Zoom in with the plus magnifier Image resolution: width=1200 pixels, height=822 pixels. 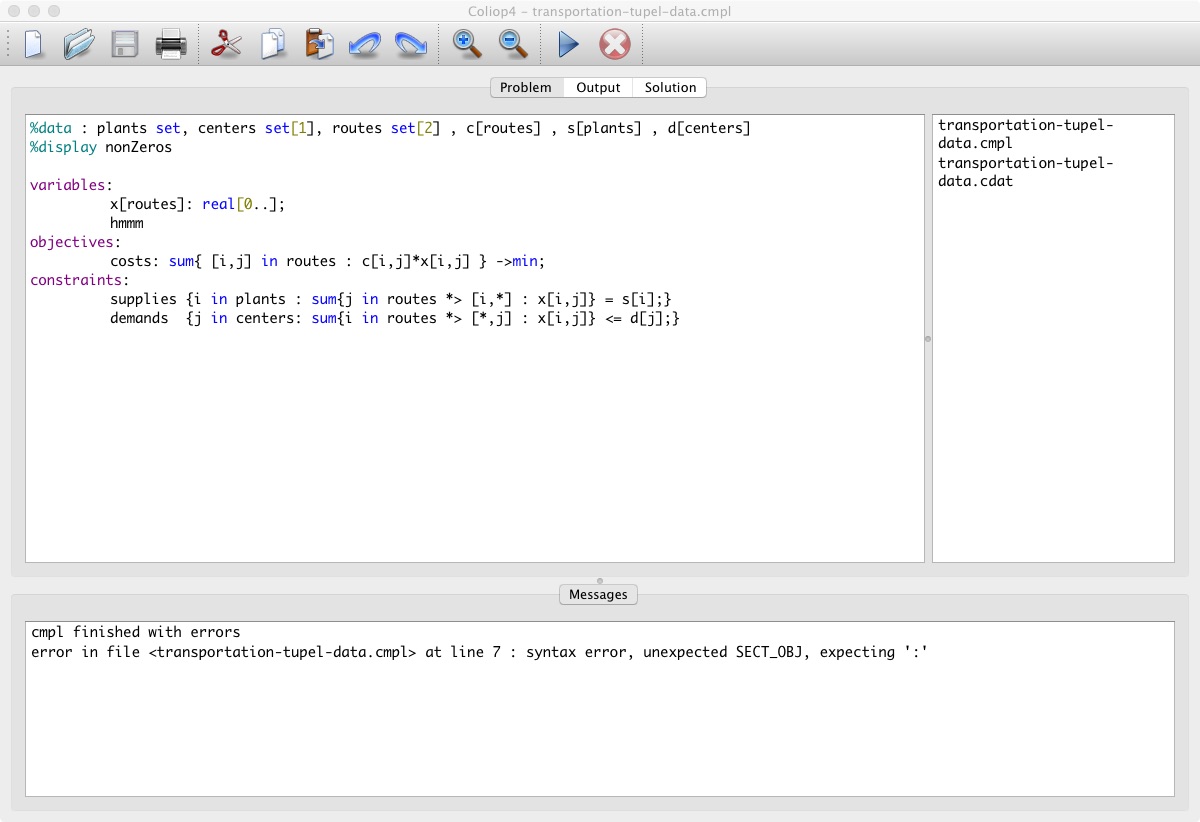click(466, 45)
